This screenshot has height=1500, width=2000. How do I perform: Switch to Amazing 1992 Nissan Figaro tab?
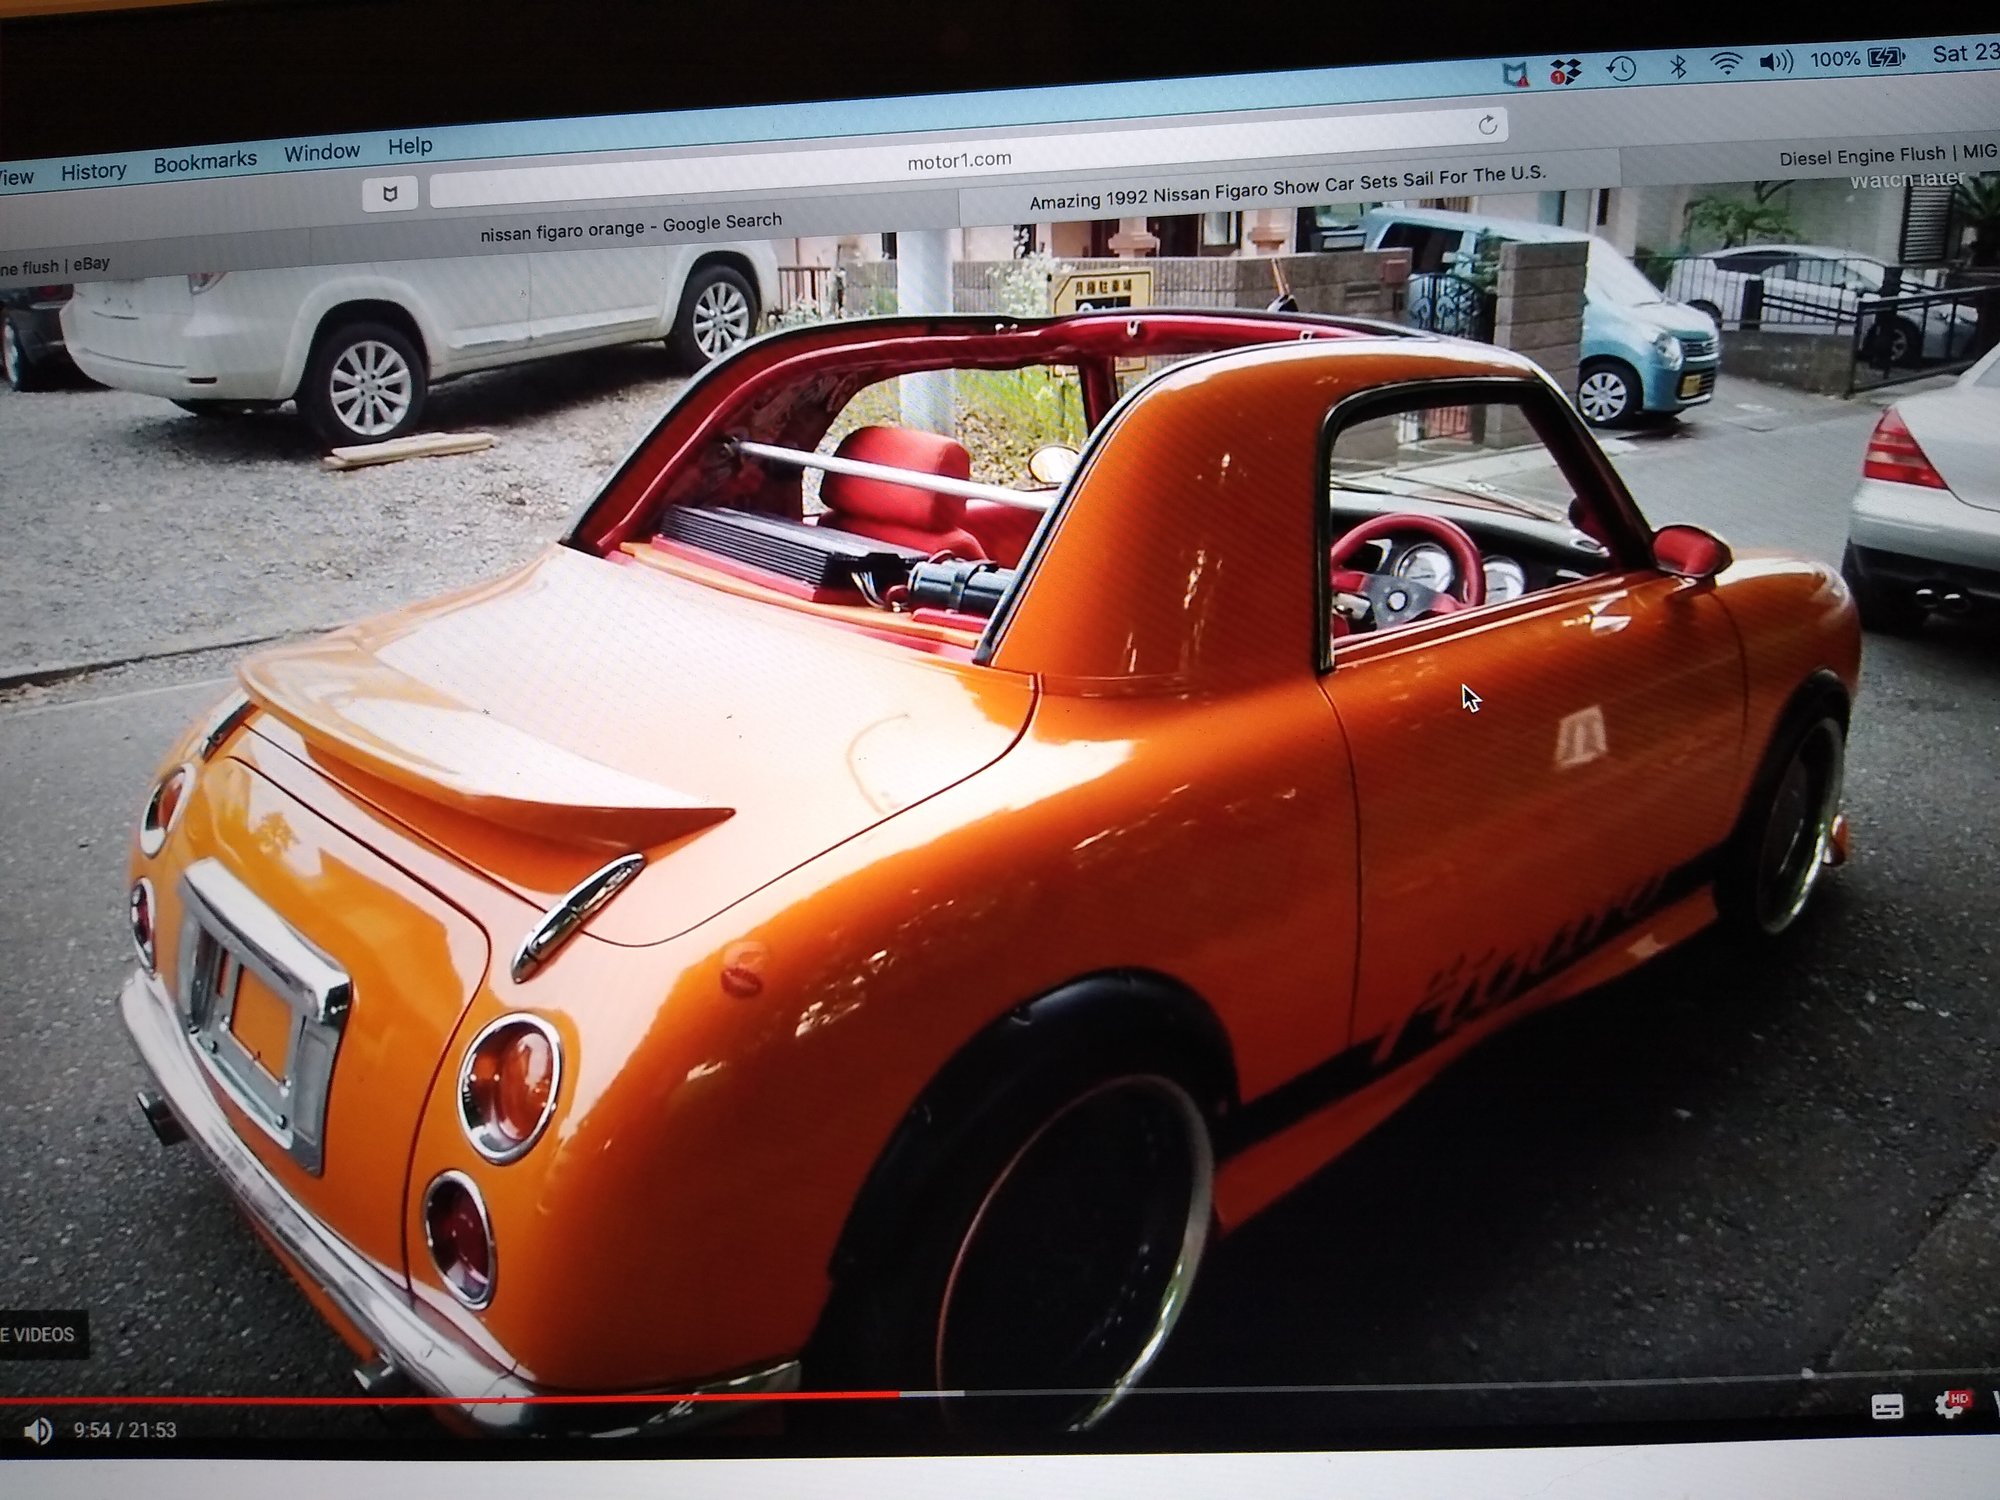pos(1288,187)
